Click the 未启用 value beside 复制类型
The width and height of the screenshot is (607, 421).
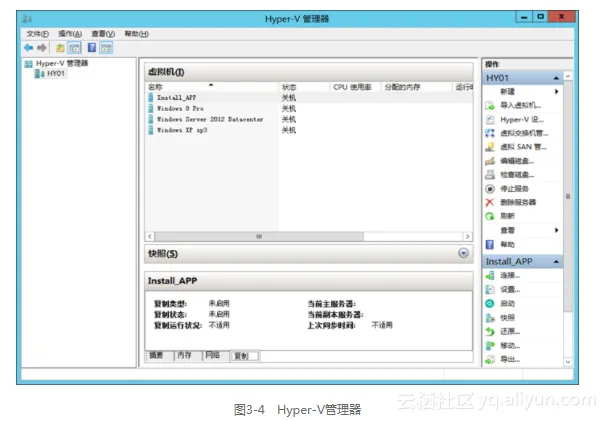[x=219, y=303]
